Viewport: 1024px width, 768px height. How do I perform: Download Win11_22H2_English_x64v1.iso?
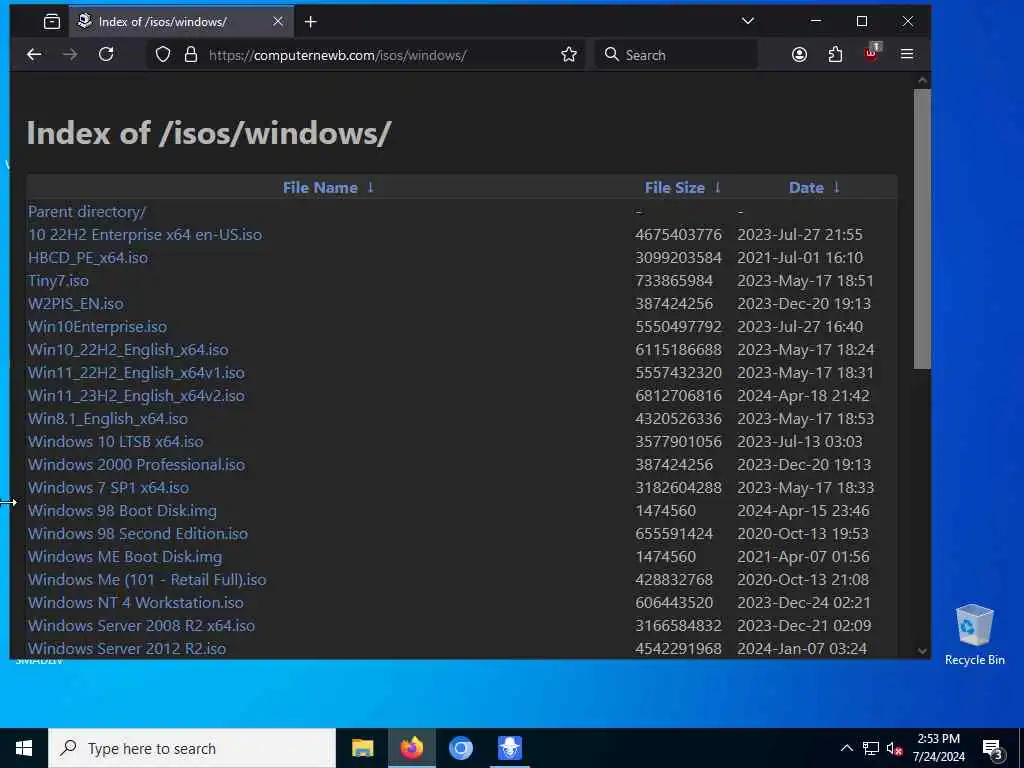point(136,372)
